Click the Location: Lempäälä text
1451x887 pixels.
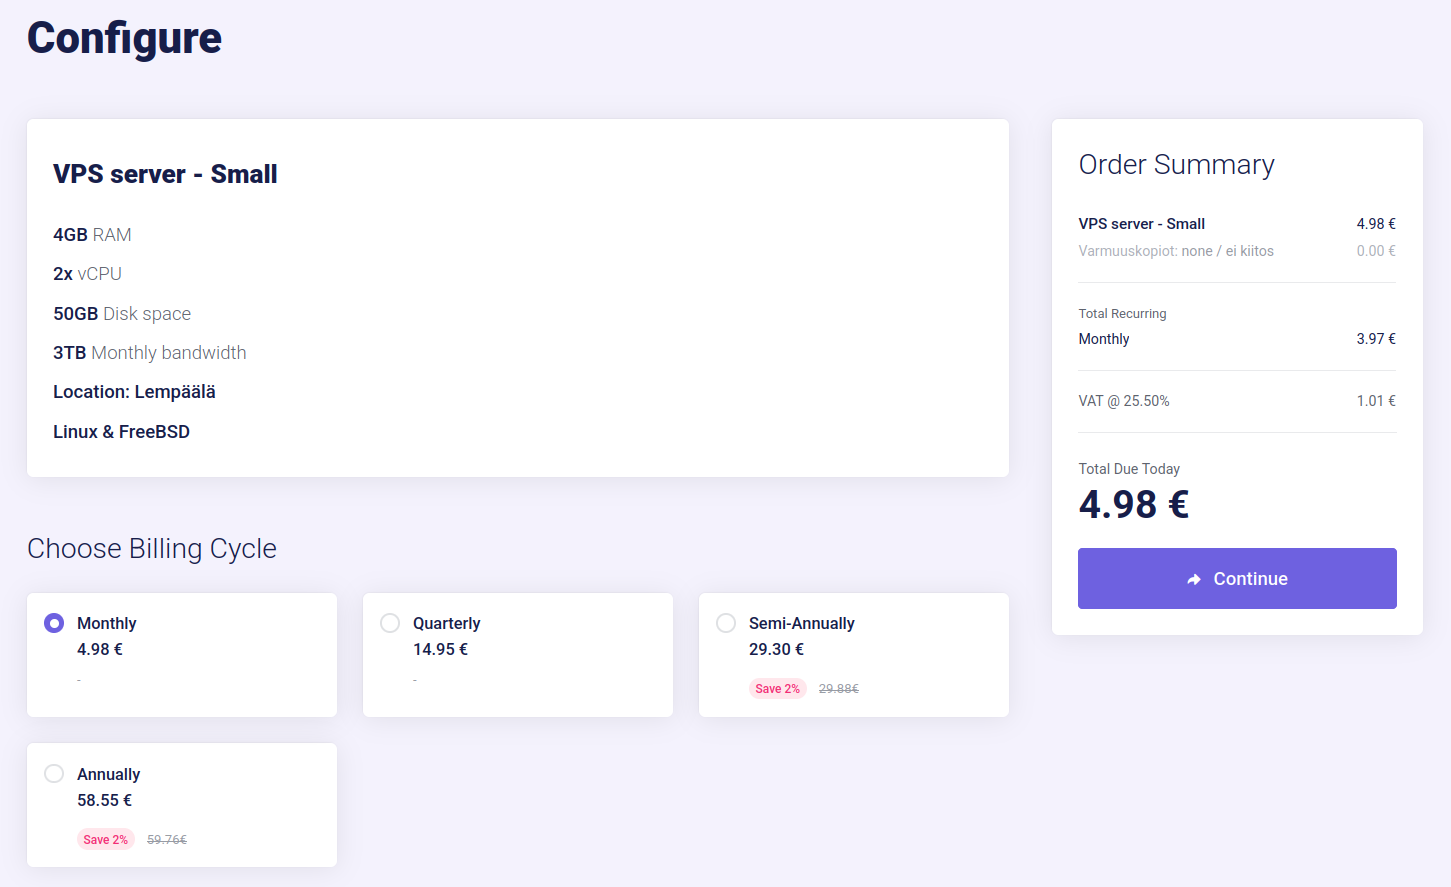[x=134, y=392]
